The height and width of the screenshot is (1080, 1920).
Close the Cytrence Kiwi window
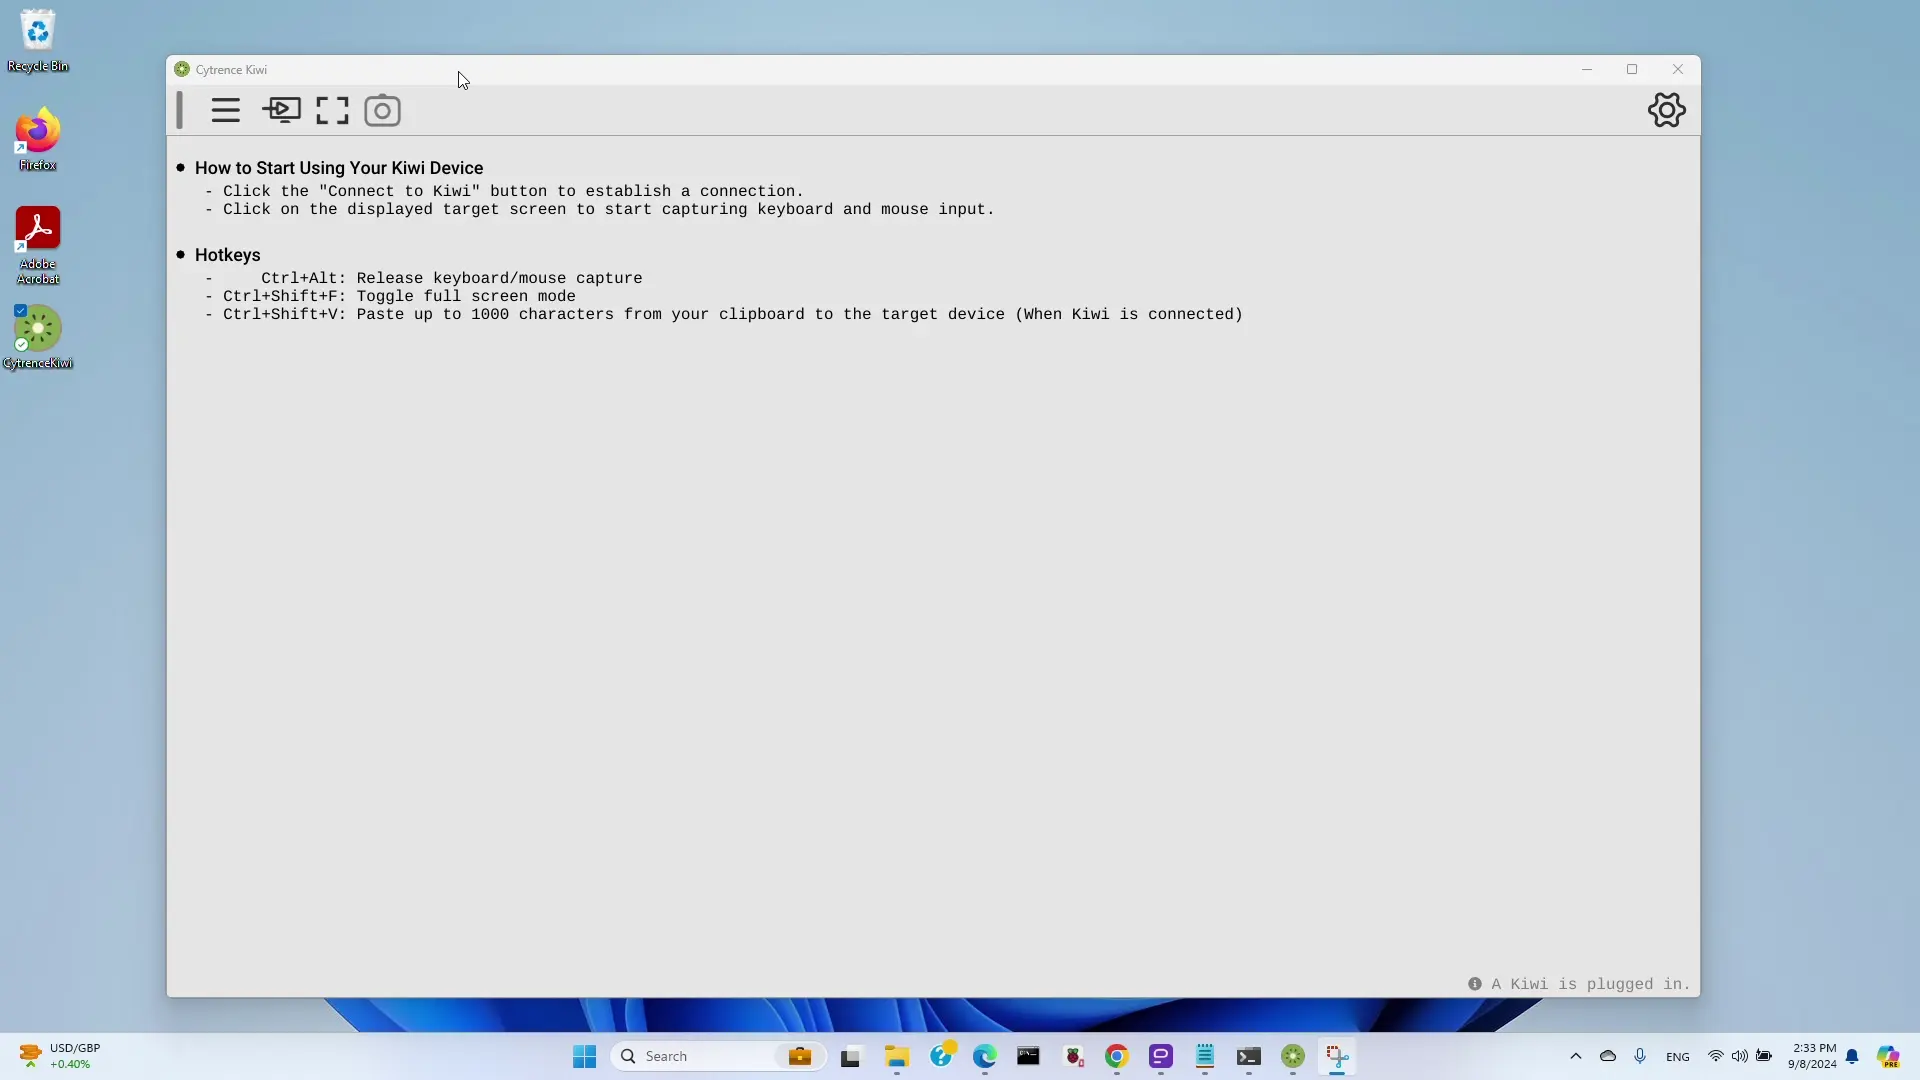click(1678, 69)
